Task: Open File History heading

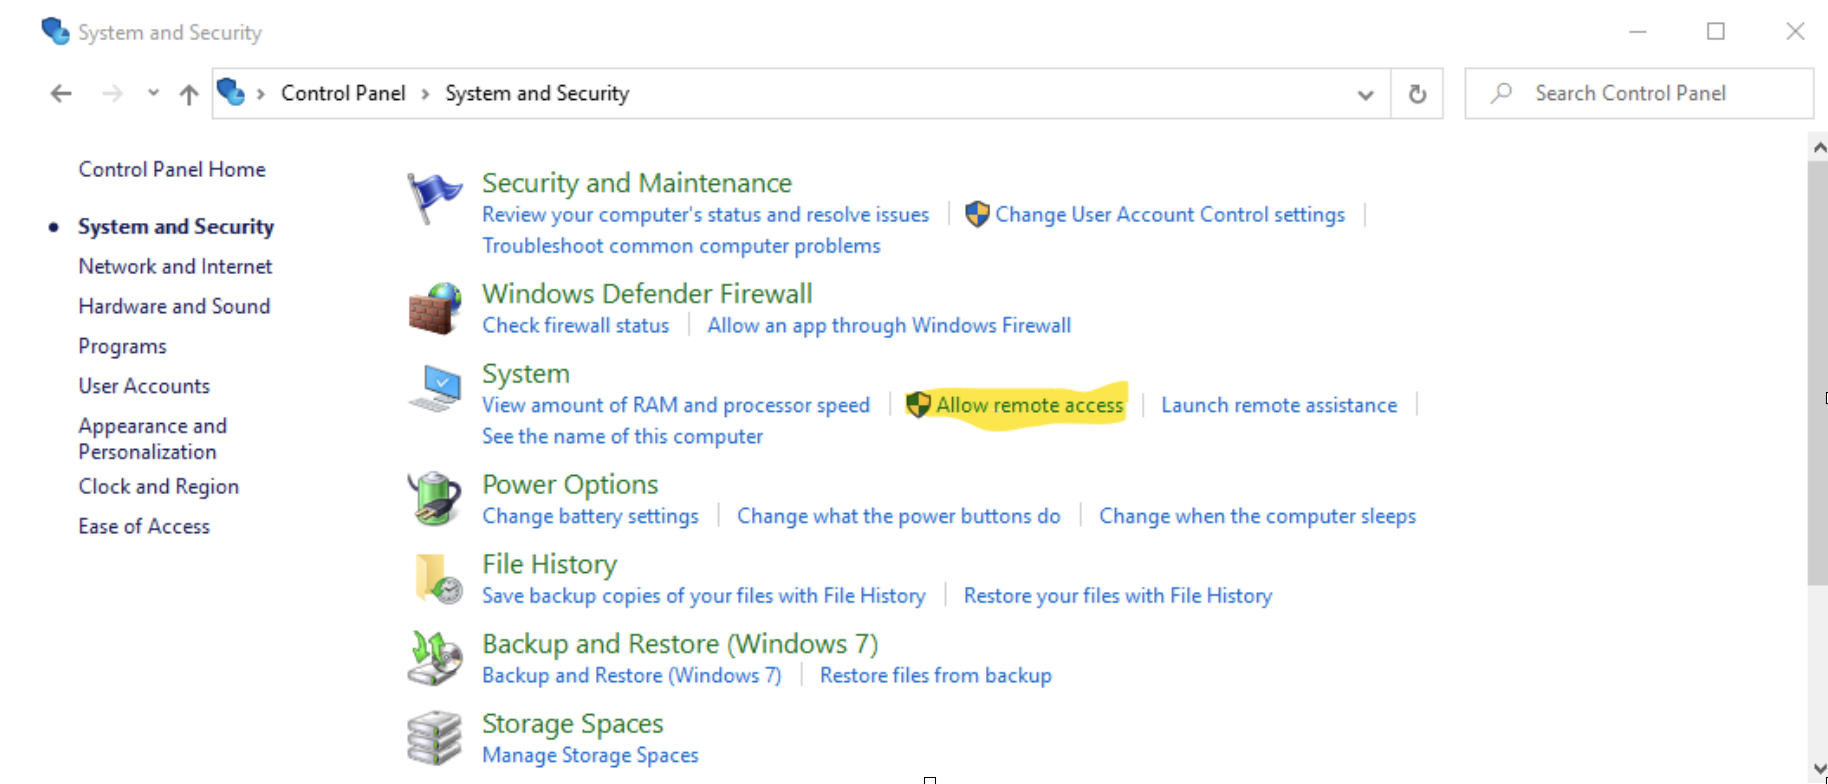Action: 549,564
